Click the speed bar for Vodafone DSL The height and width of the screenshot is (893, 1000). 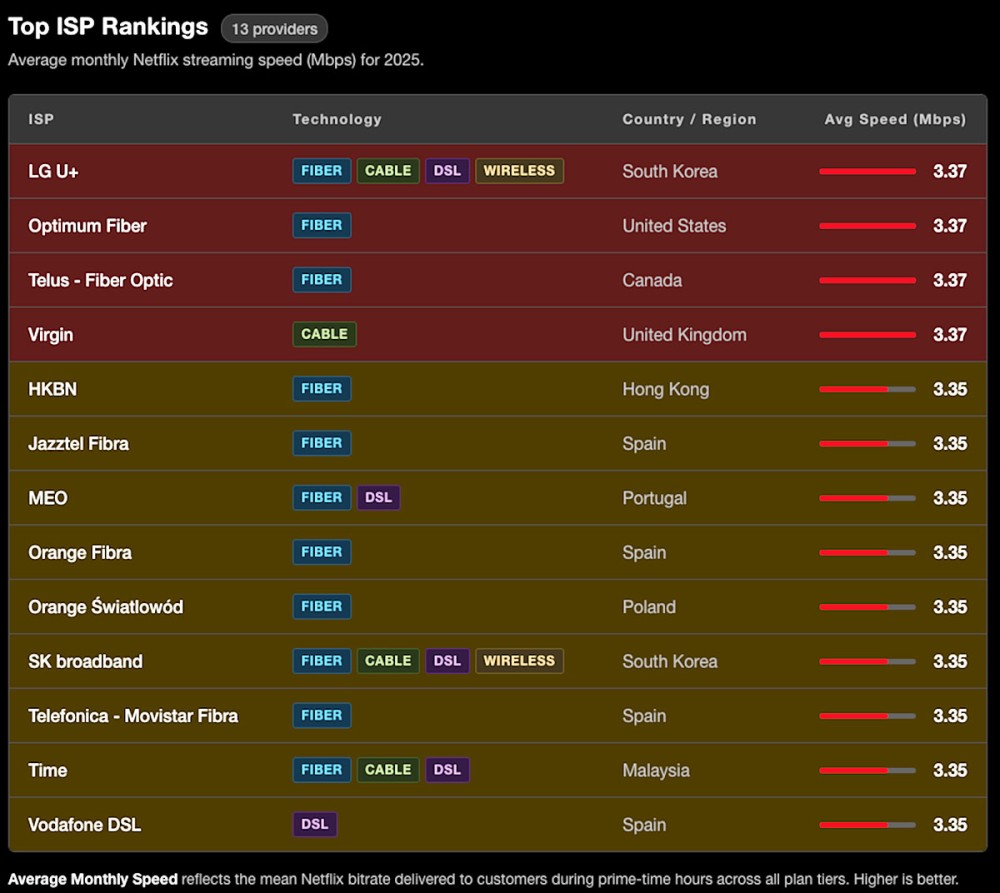(x=867, y=824)
